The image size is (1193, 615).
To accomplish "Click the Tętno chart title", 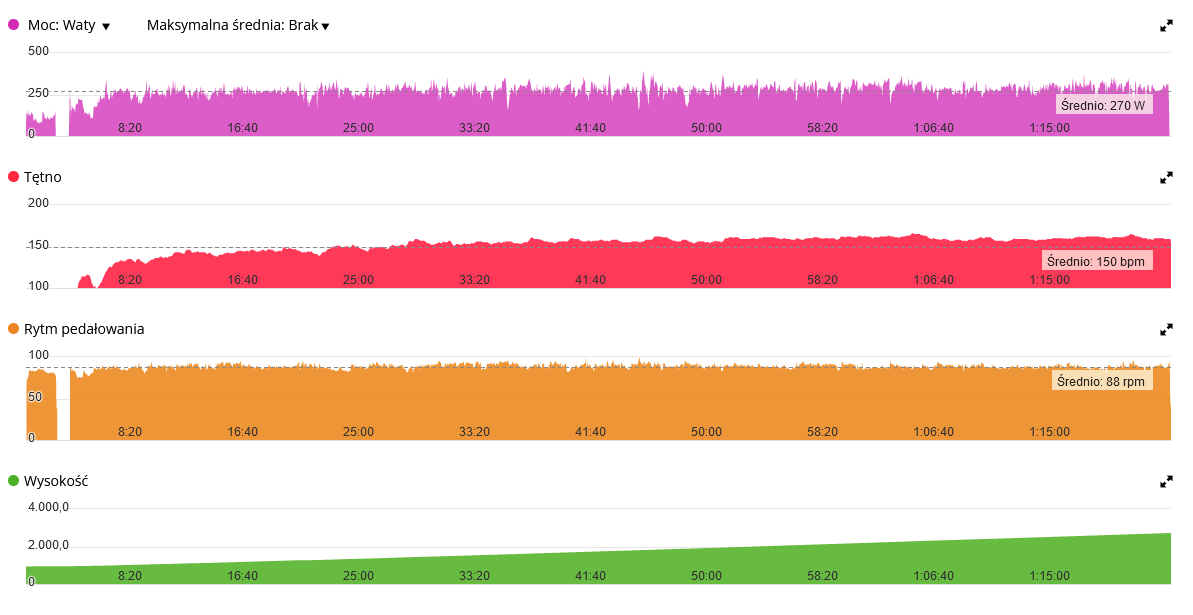I will (x=43, y=177).
